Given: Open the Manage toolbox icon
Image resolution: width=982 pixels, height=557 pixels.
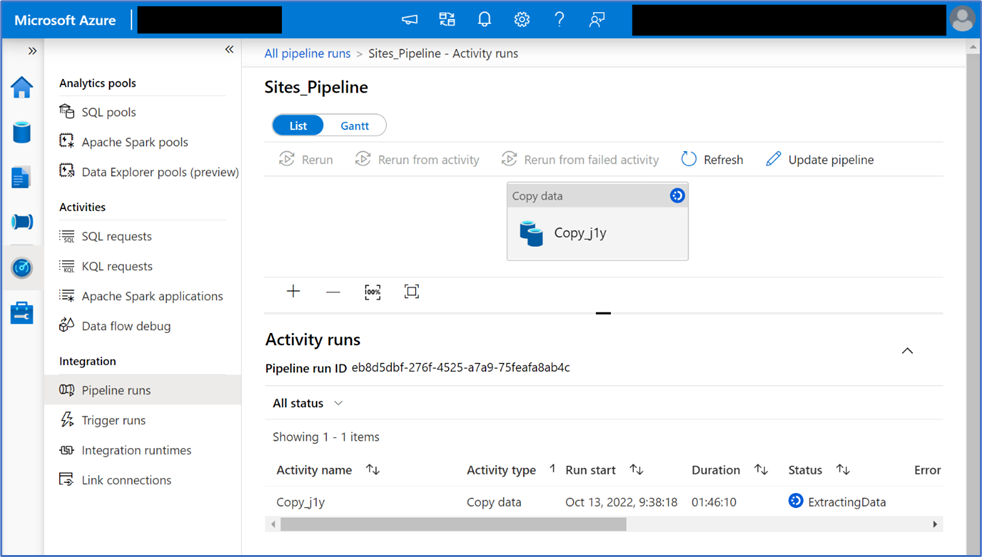Looking at the screenshot, I should pos(21,313).
